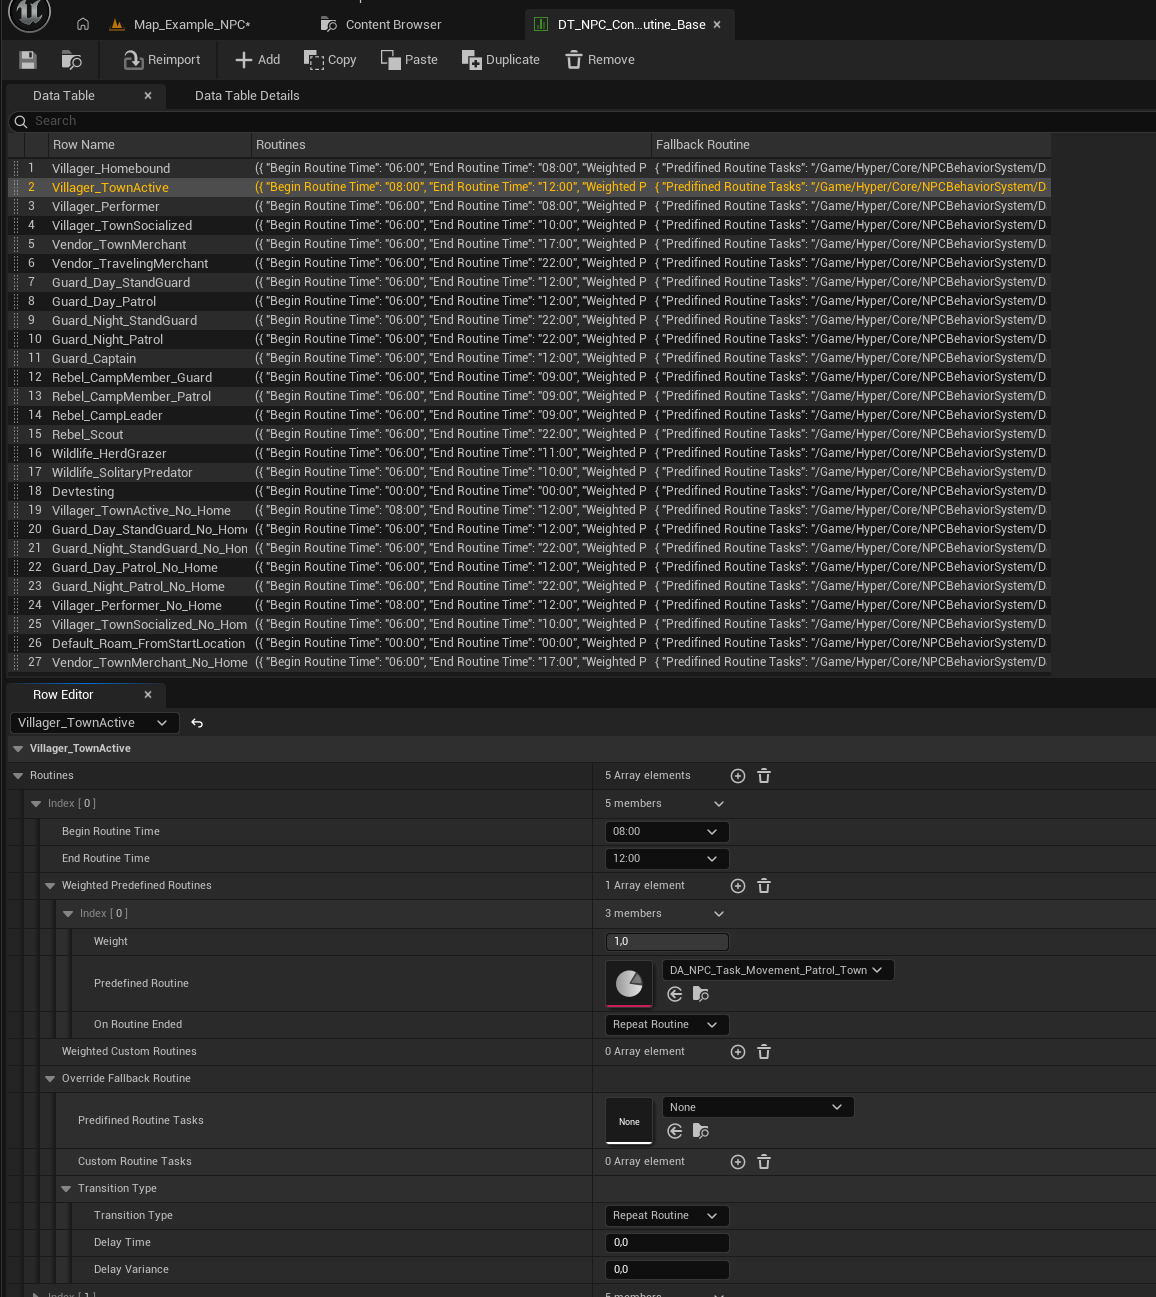
Task: Click the Reimport toolbar button
Action: (x=162, y=60)
